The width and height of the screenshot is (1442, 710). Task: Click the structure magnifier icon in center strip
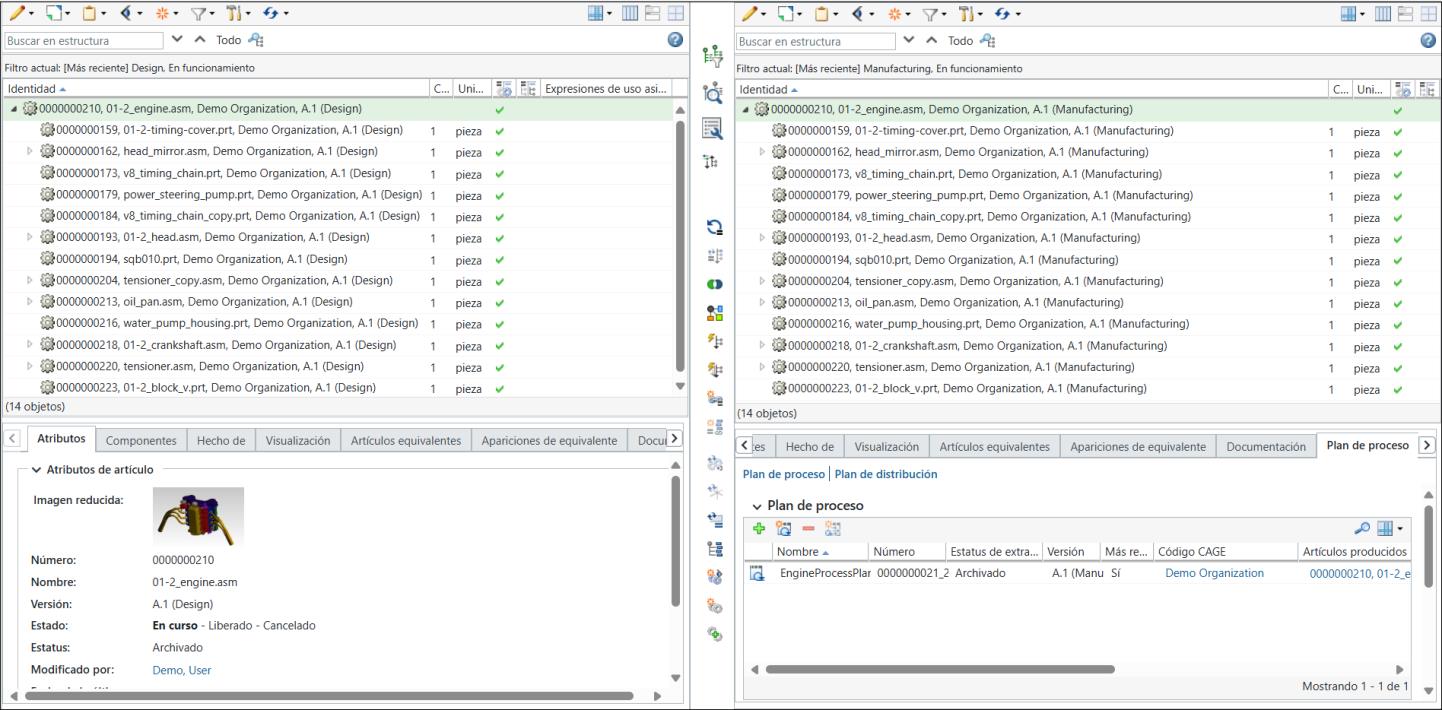[x=714, y=94]
